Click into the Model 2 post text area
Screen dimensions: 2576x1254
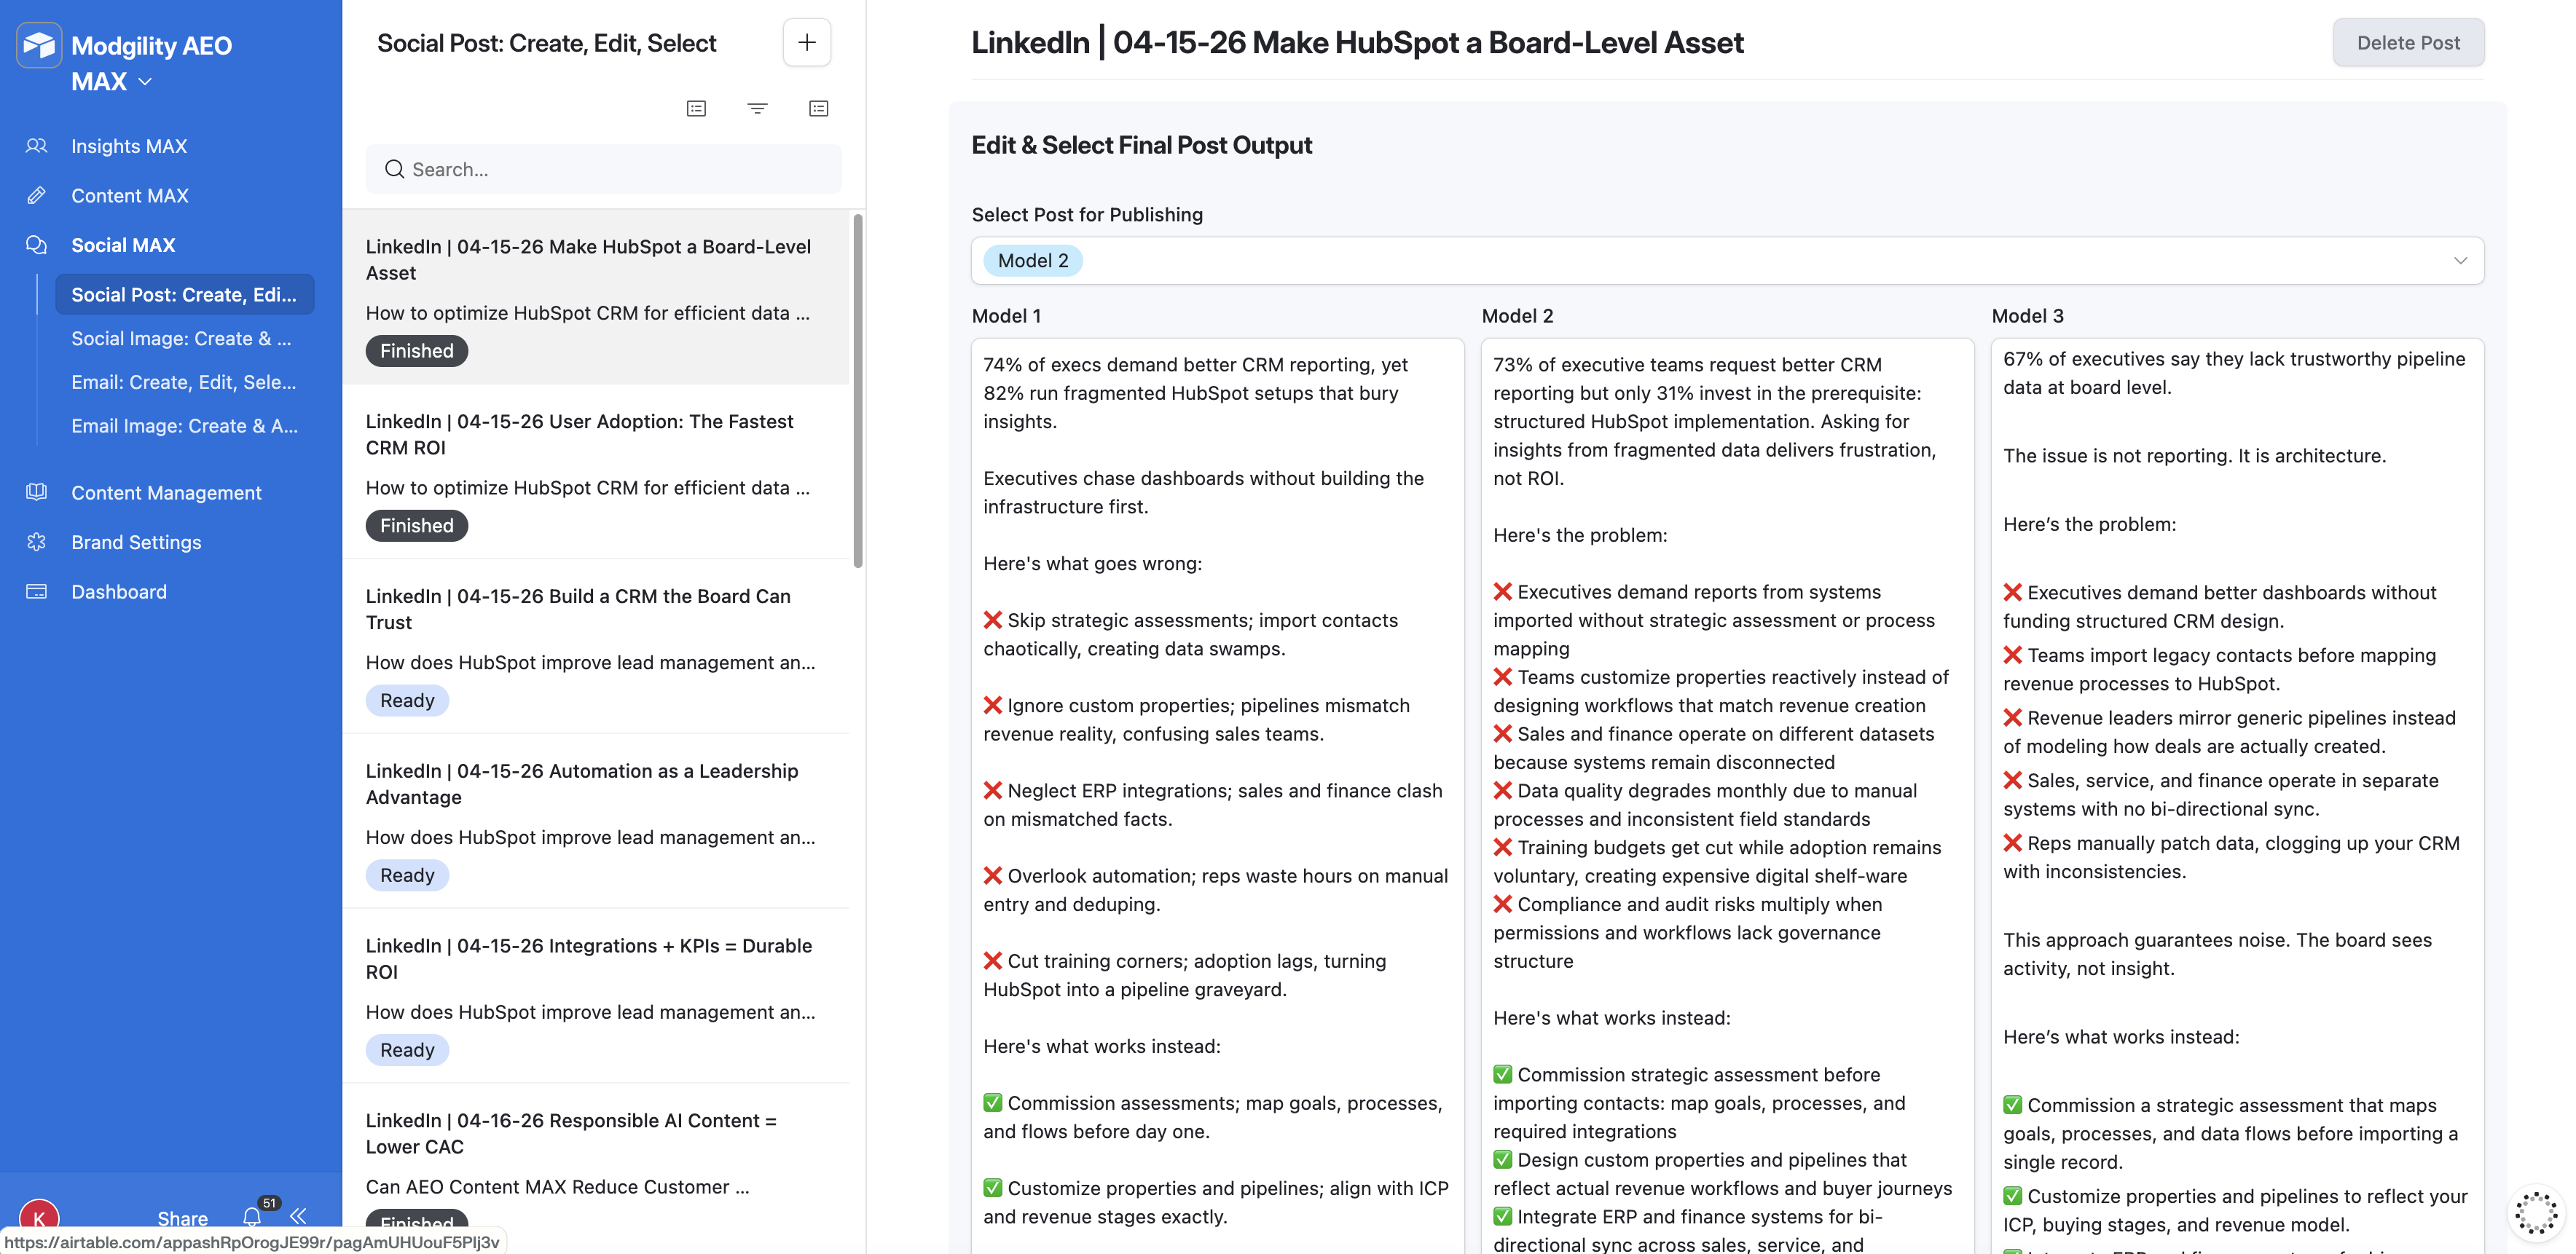point(1728,796)
